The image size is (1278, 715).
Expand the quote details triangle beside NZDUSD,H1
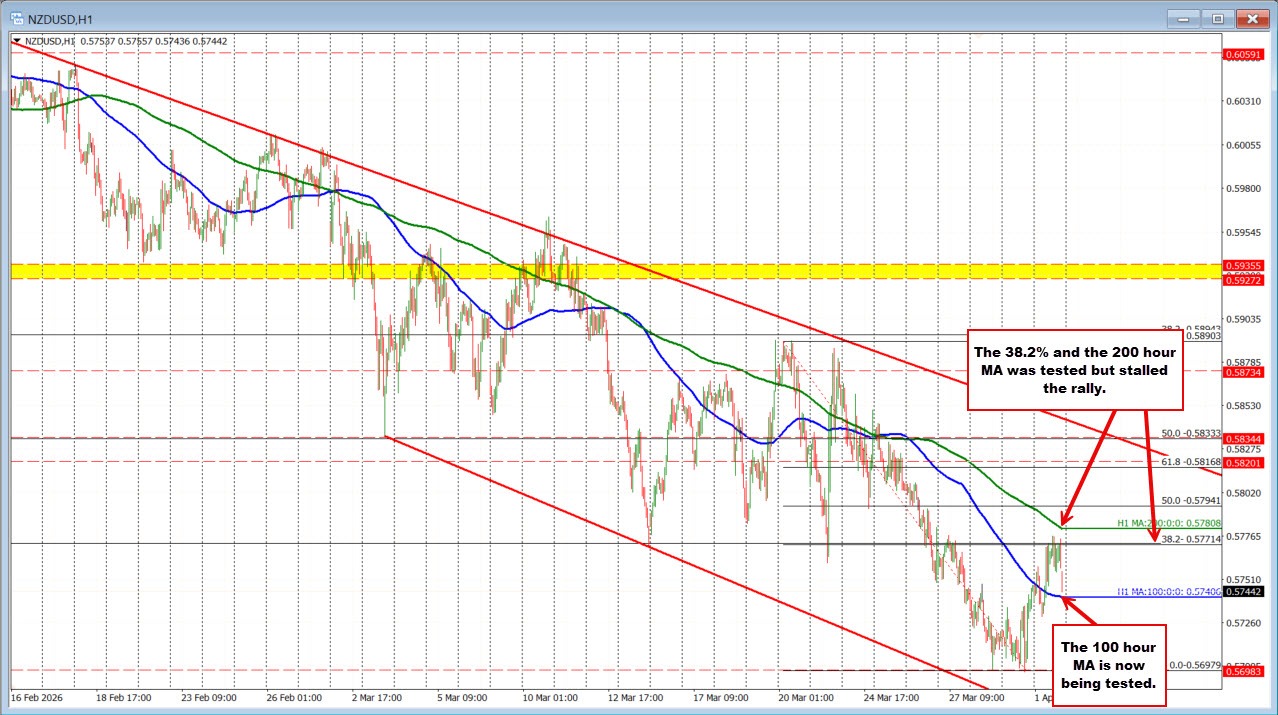pyautogui.click(x=17, y=41)
